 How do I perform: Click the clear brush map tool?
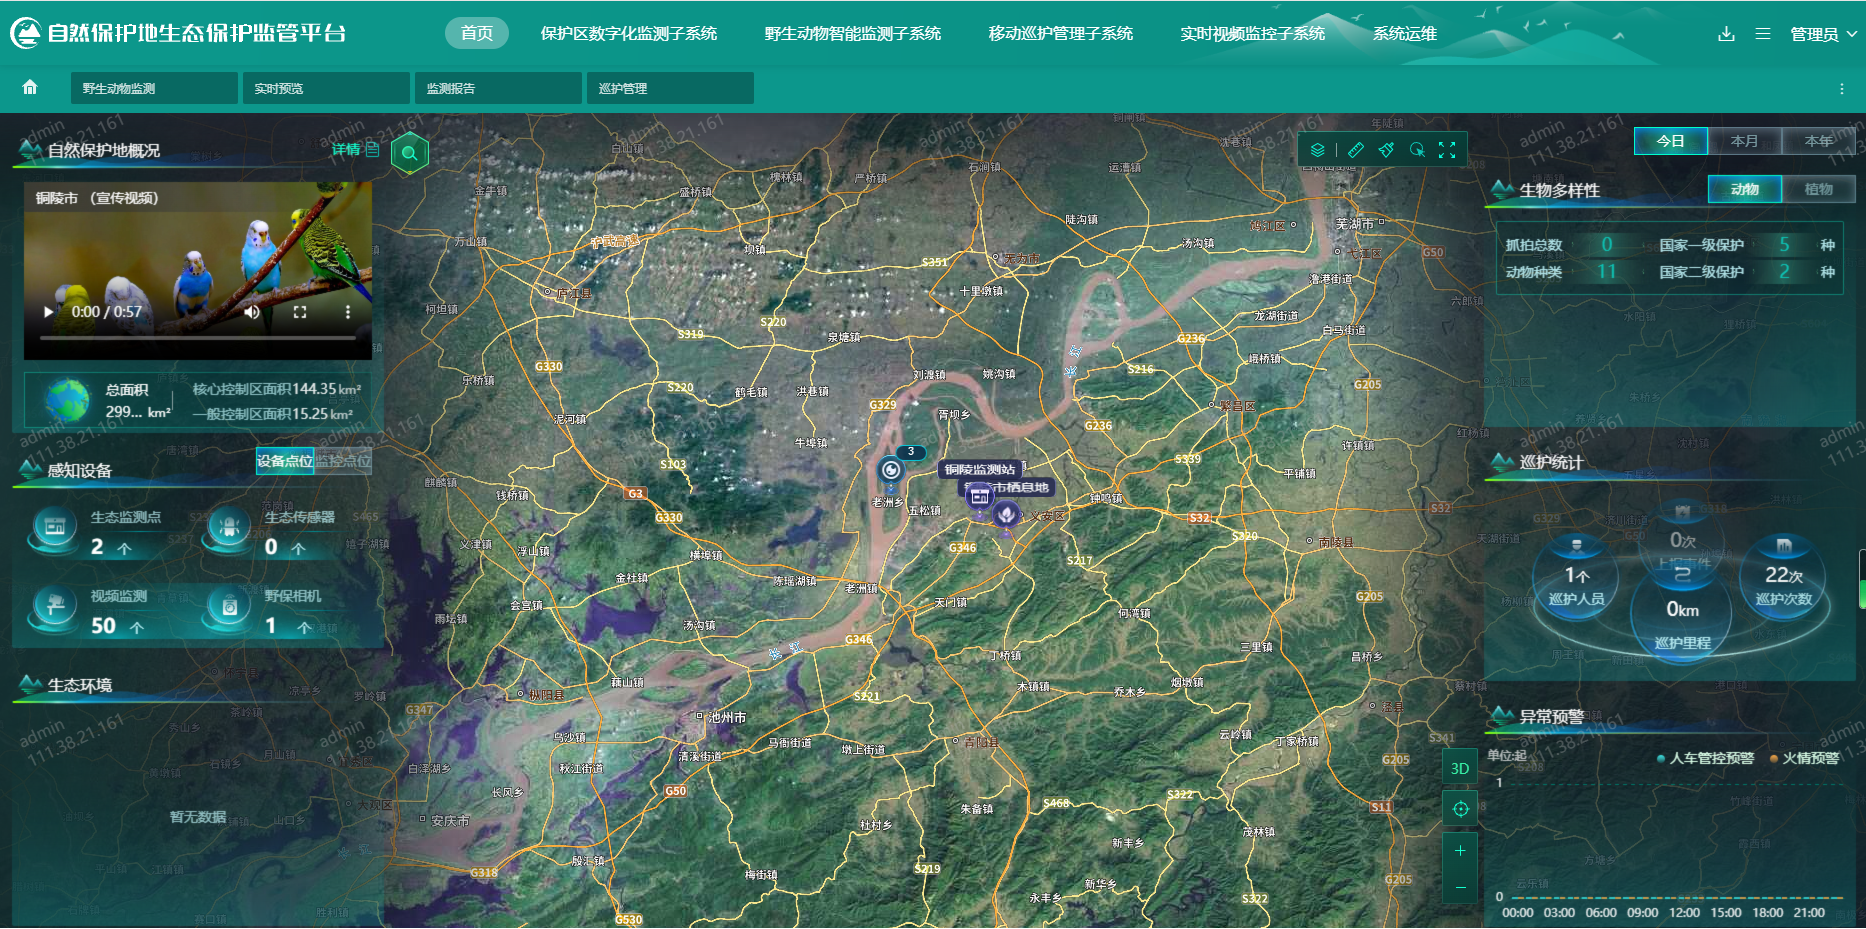point(1386,150)
